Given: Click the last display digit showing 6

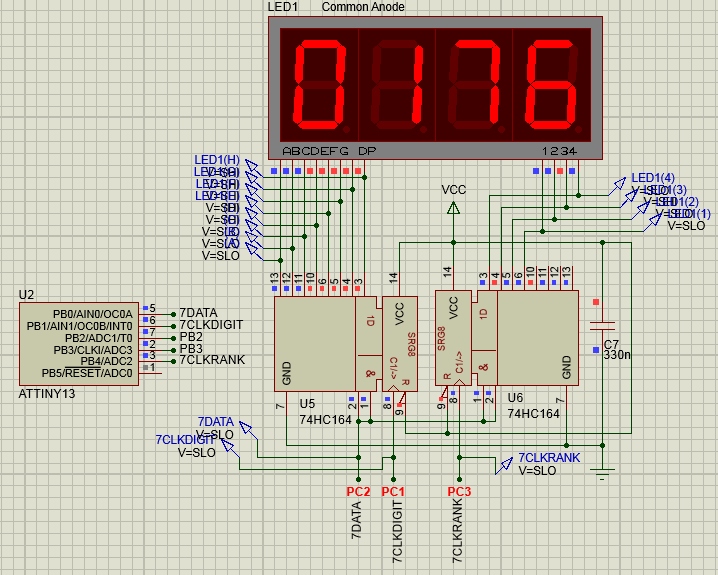Looking at the screenshot, I should pyautogui.click(x=551, y=83).
